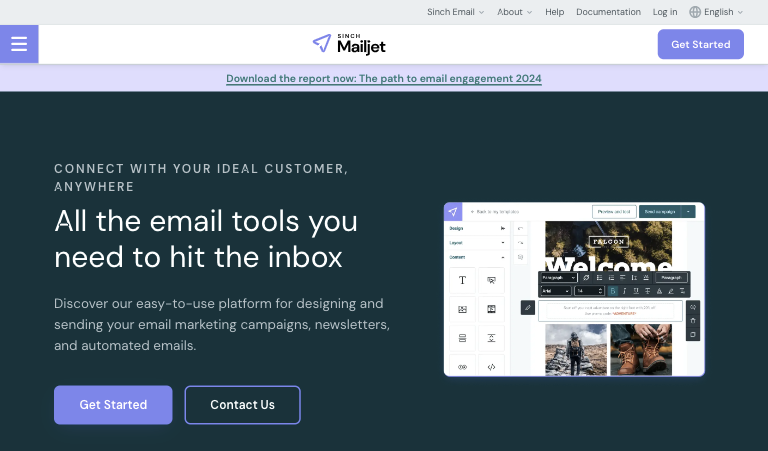Click Preview and test in editor preview
This screenshot has height=451, width=768.
click(614, 212)
